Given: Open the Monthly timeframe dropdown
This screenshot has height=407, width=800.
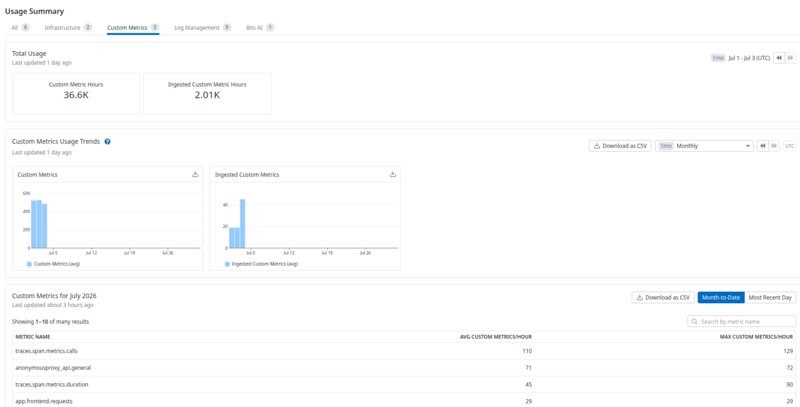Looking at the screenshot, I should pos(704,146).
